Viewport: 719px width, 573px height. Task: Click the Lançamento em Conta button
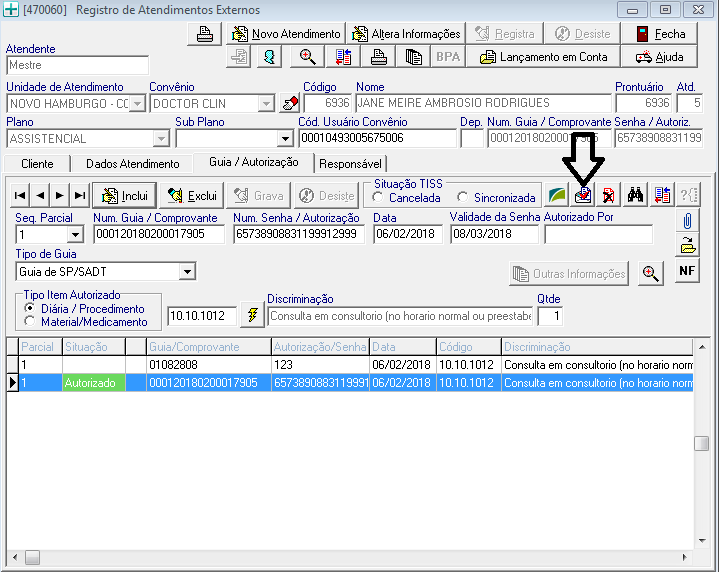(x=543, y=57)
